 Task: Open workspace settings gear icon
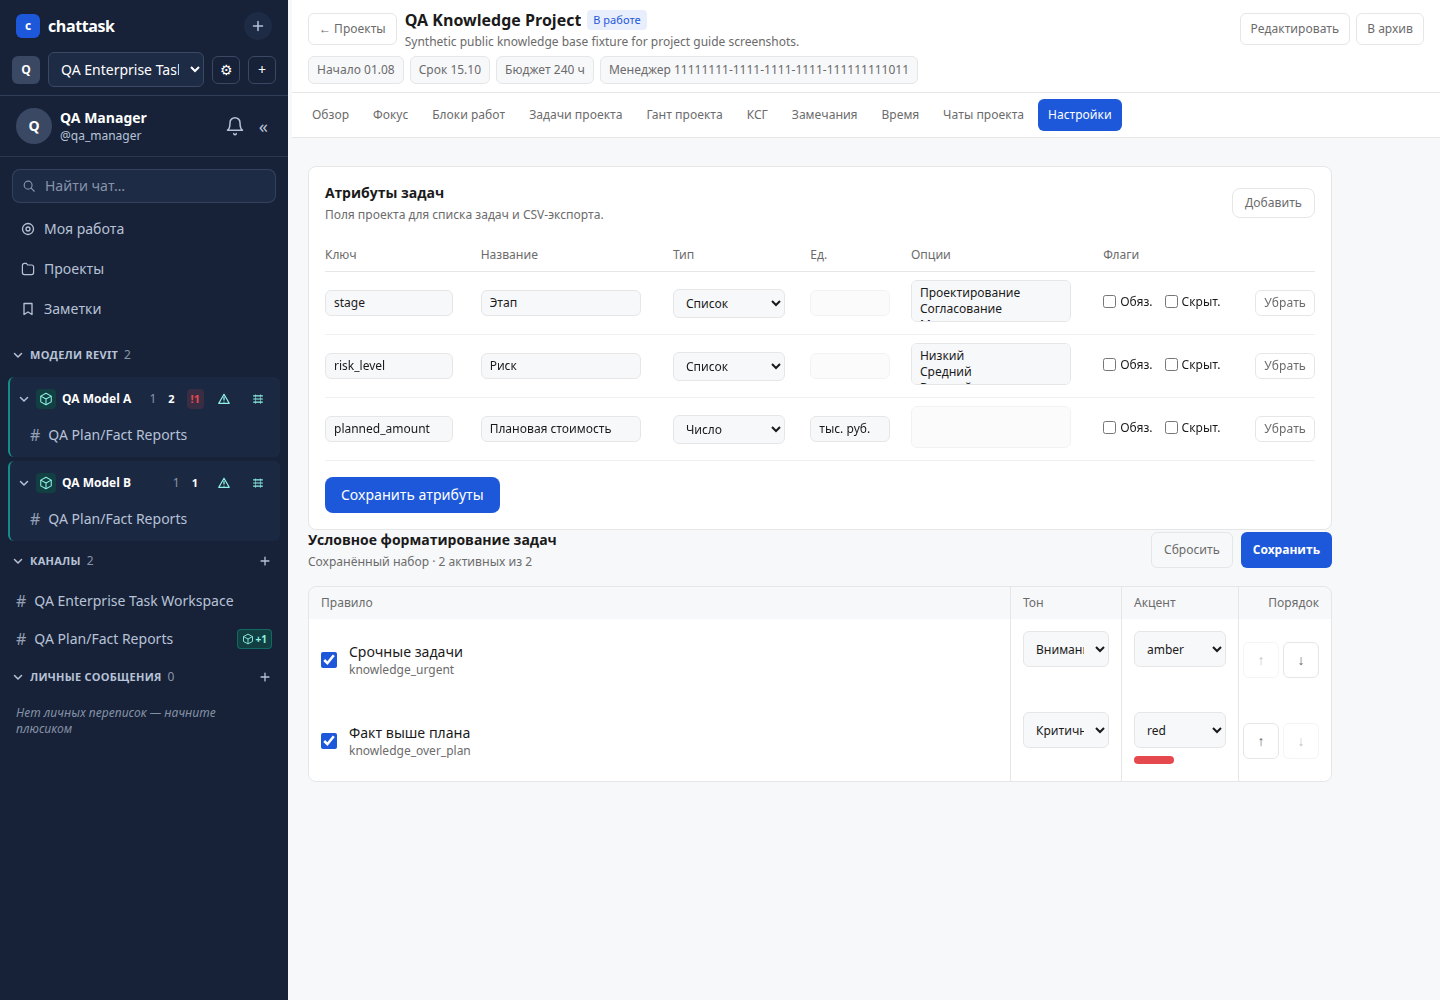coord(226,70)
